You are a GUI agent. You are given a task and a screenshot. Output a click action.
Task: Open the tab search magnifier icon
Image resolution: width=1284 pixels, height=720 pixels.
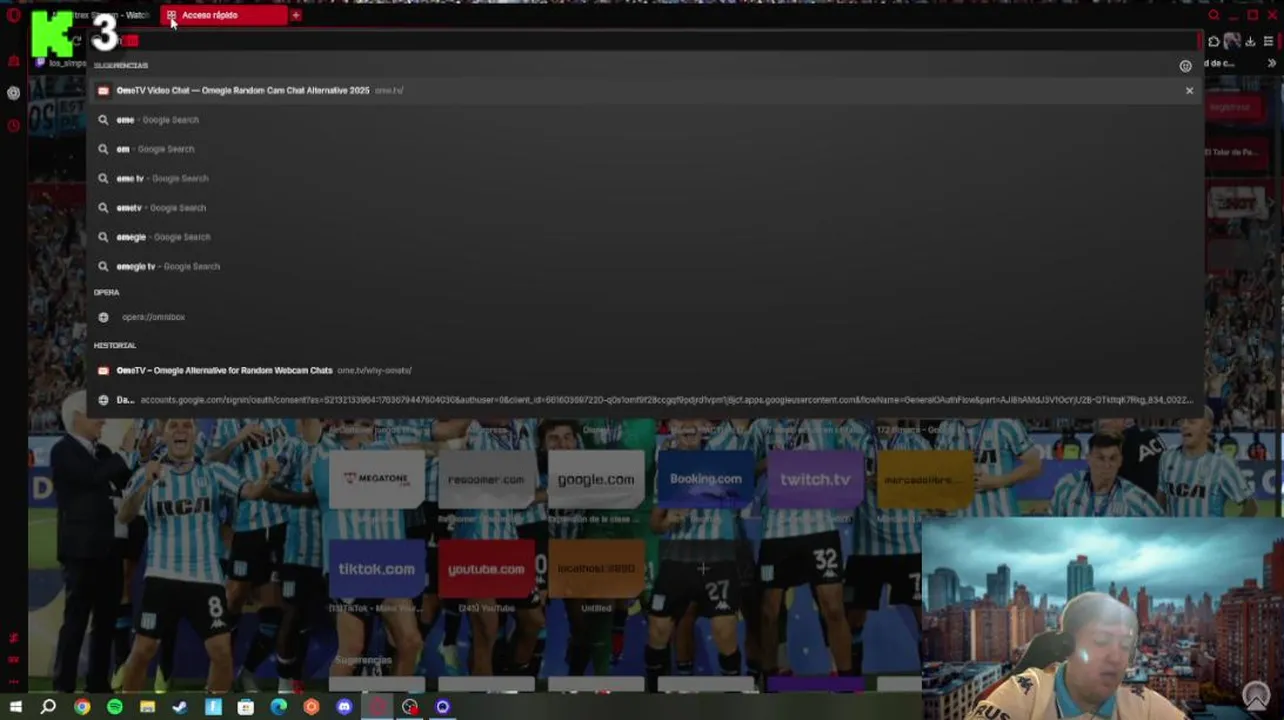1213,15
